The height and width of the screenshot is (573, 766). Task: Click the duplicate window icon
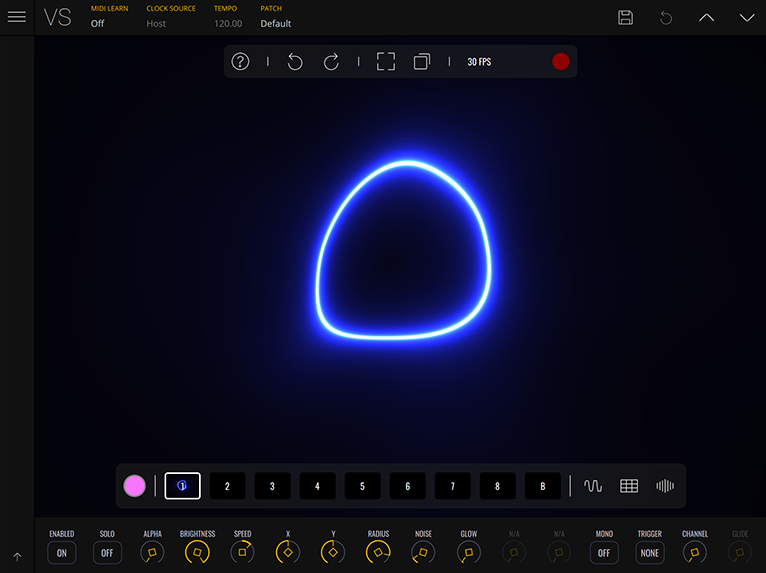[x=422, y=62]
